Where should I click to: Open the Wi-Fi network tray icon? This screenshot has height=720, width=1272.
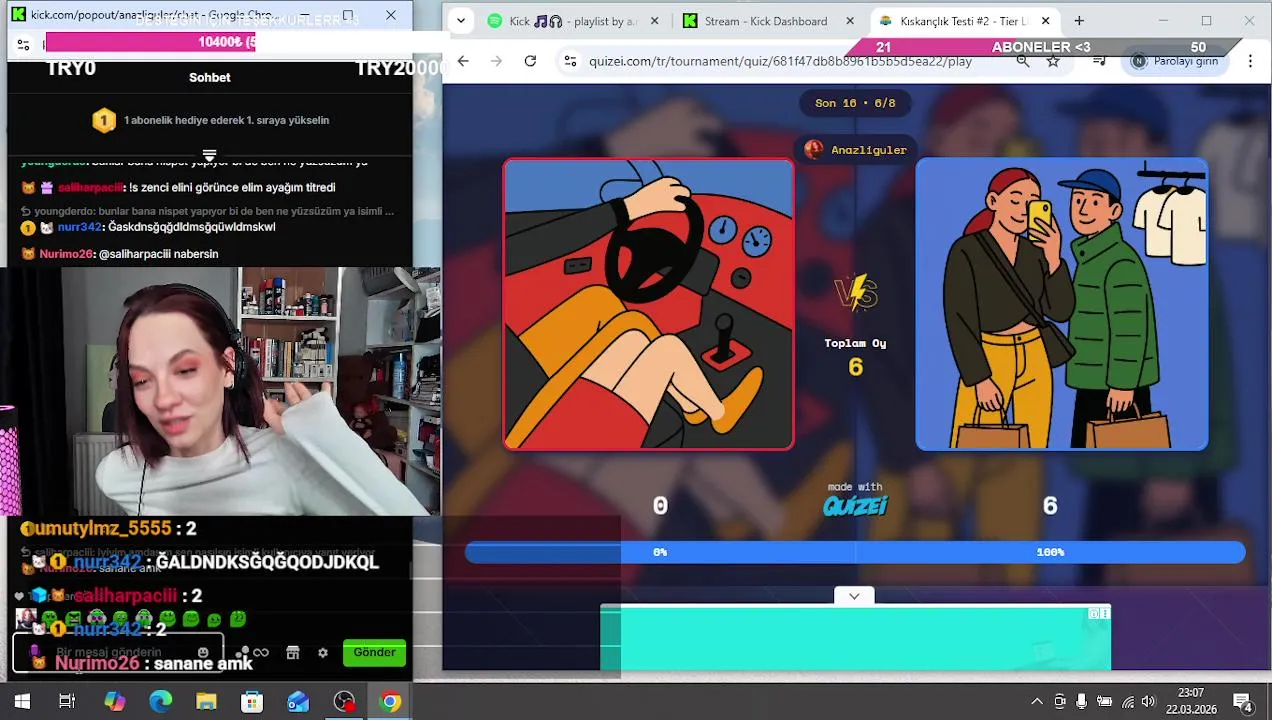1128,702
